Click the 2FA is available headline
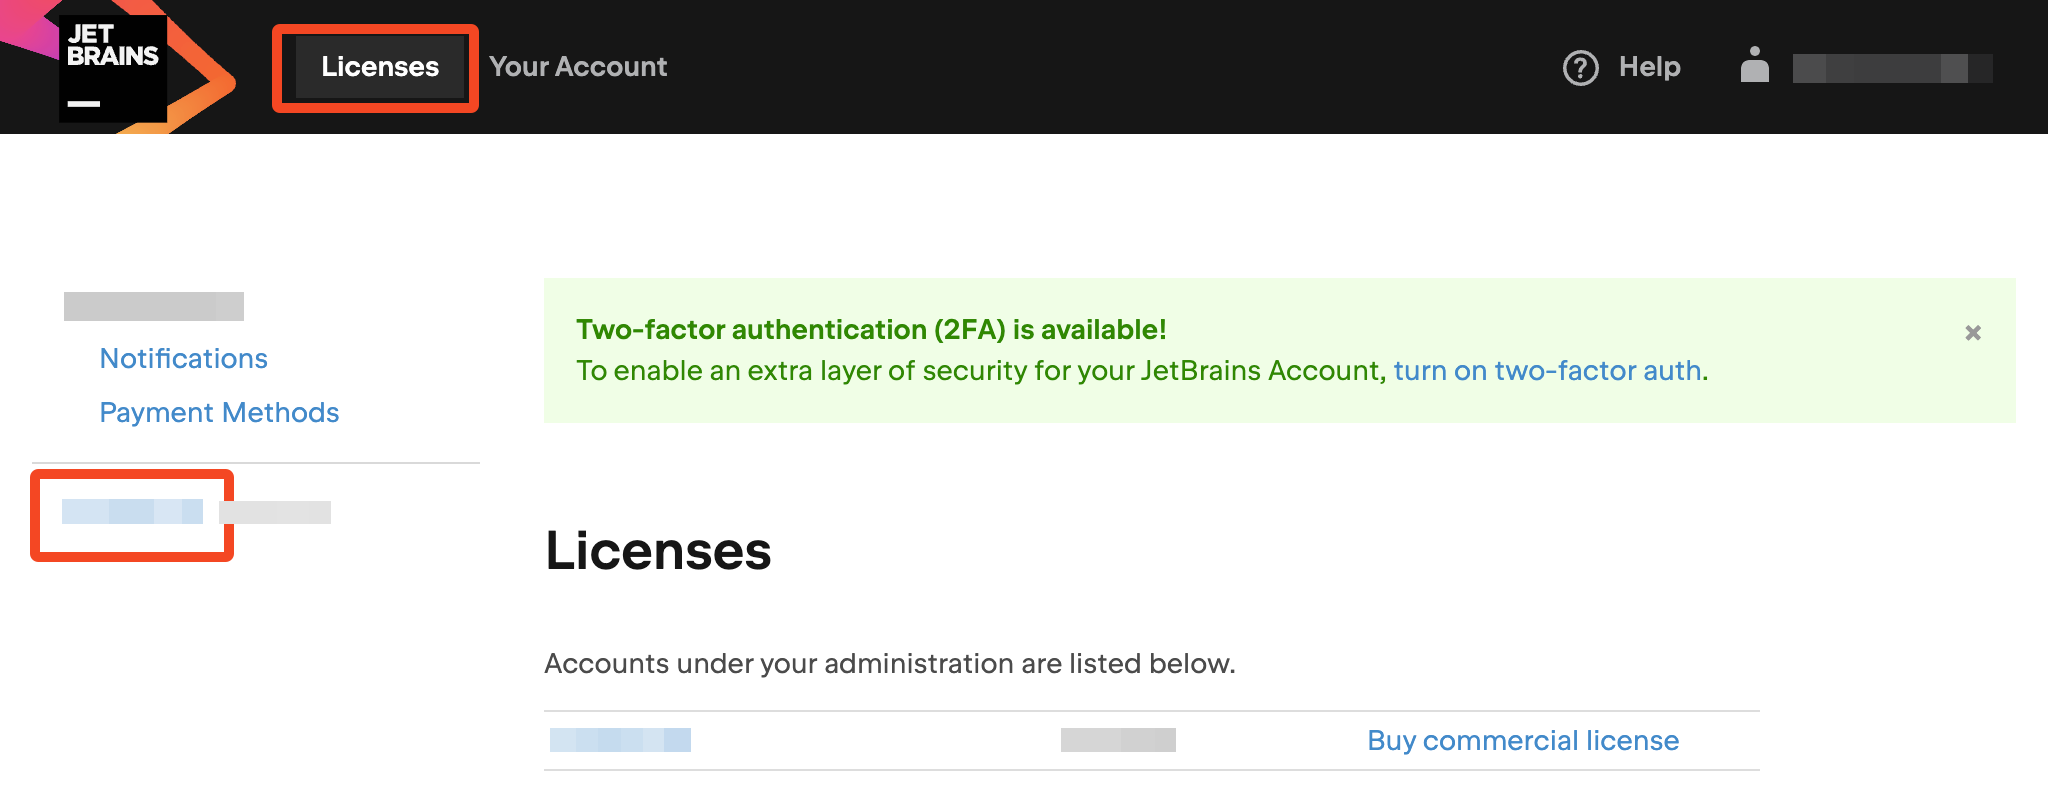The width and height of the screenshot is (2048, 787). coord(871,329)
